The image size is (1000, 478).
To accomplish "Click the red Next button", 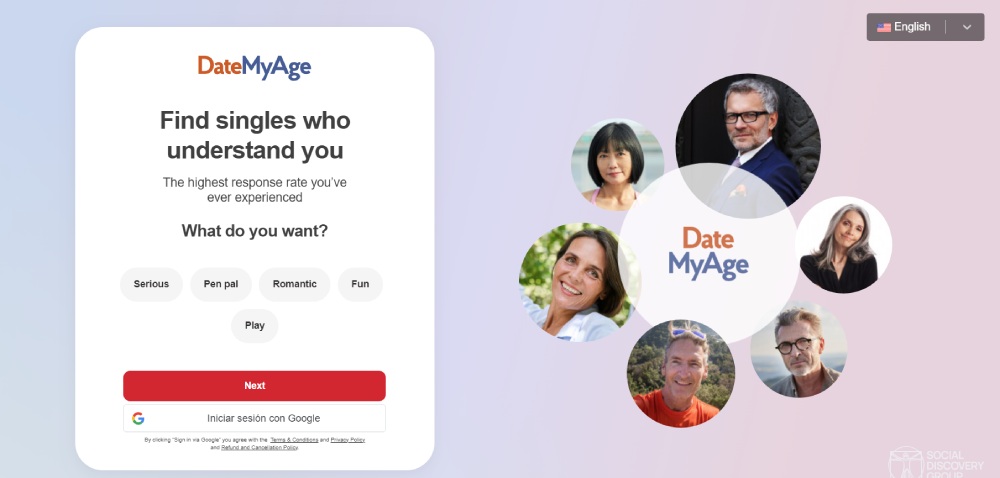I will coord(254,386).
